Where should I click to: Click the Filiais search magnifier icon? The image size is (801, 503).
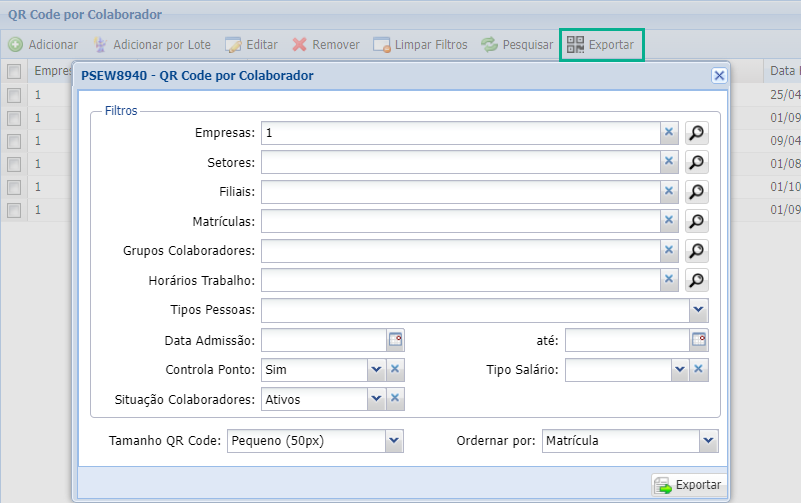(x=697, y=191)
